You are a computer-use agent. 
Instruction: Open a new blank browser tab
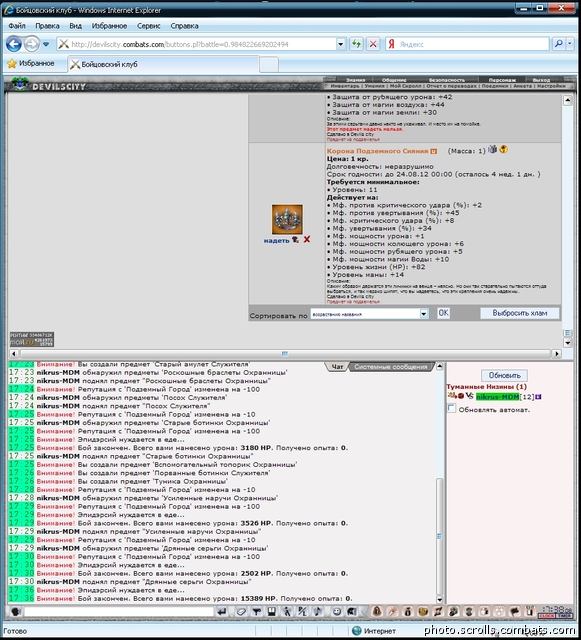[269, 65]
